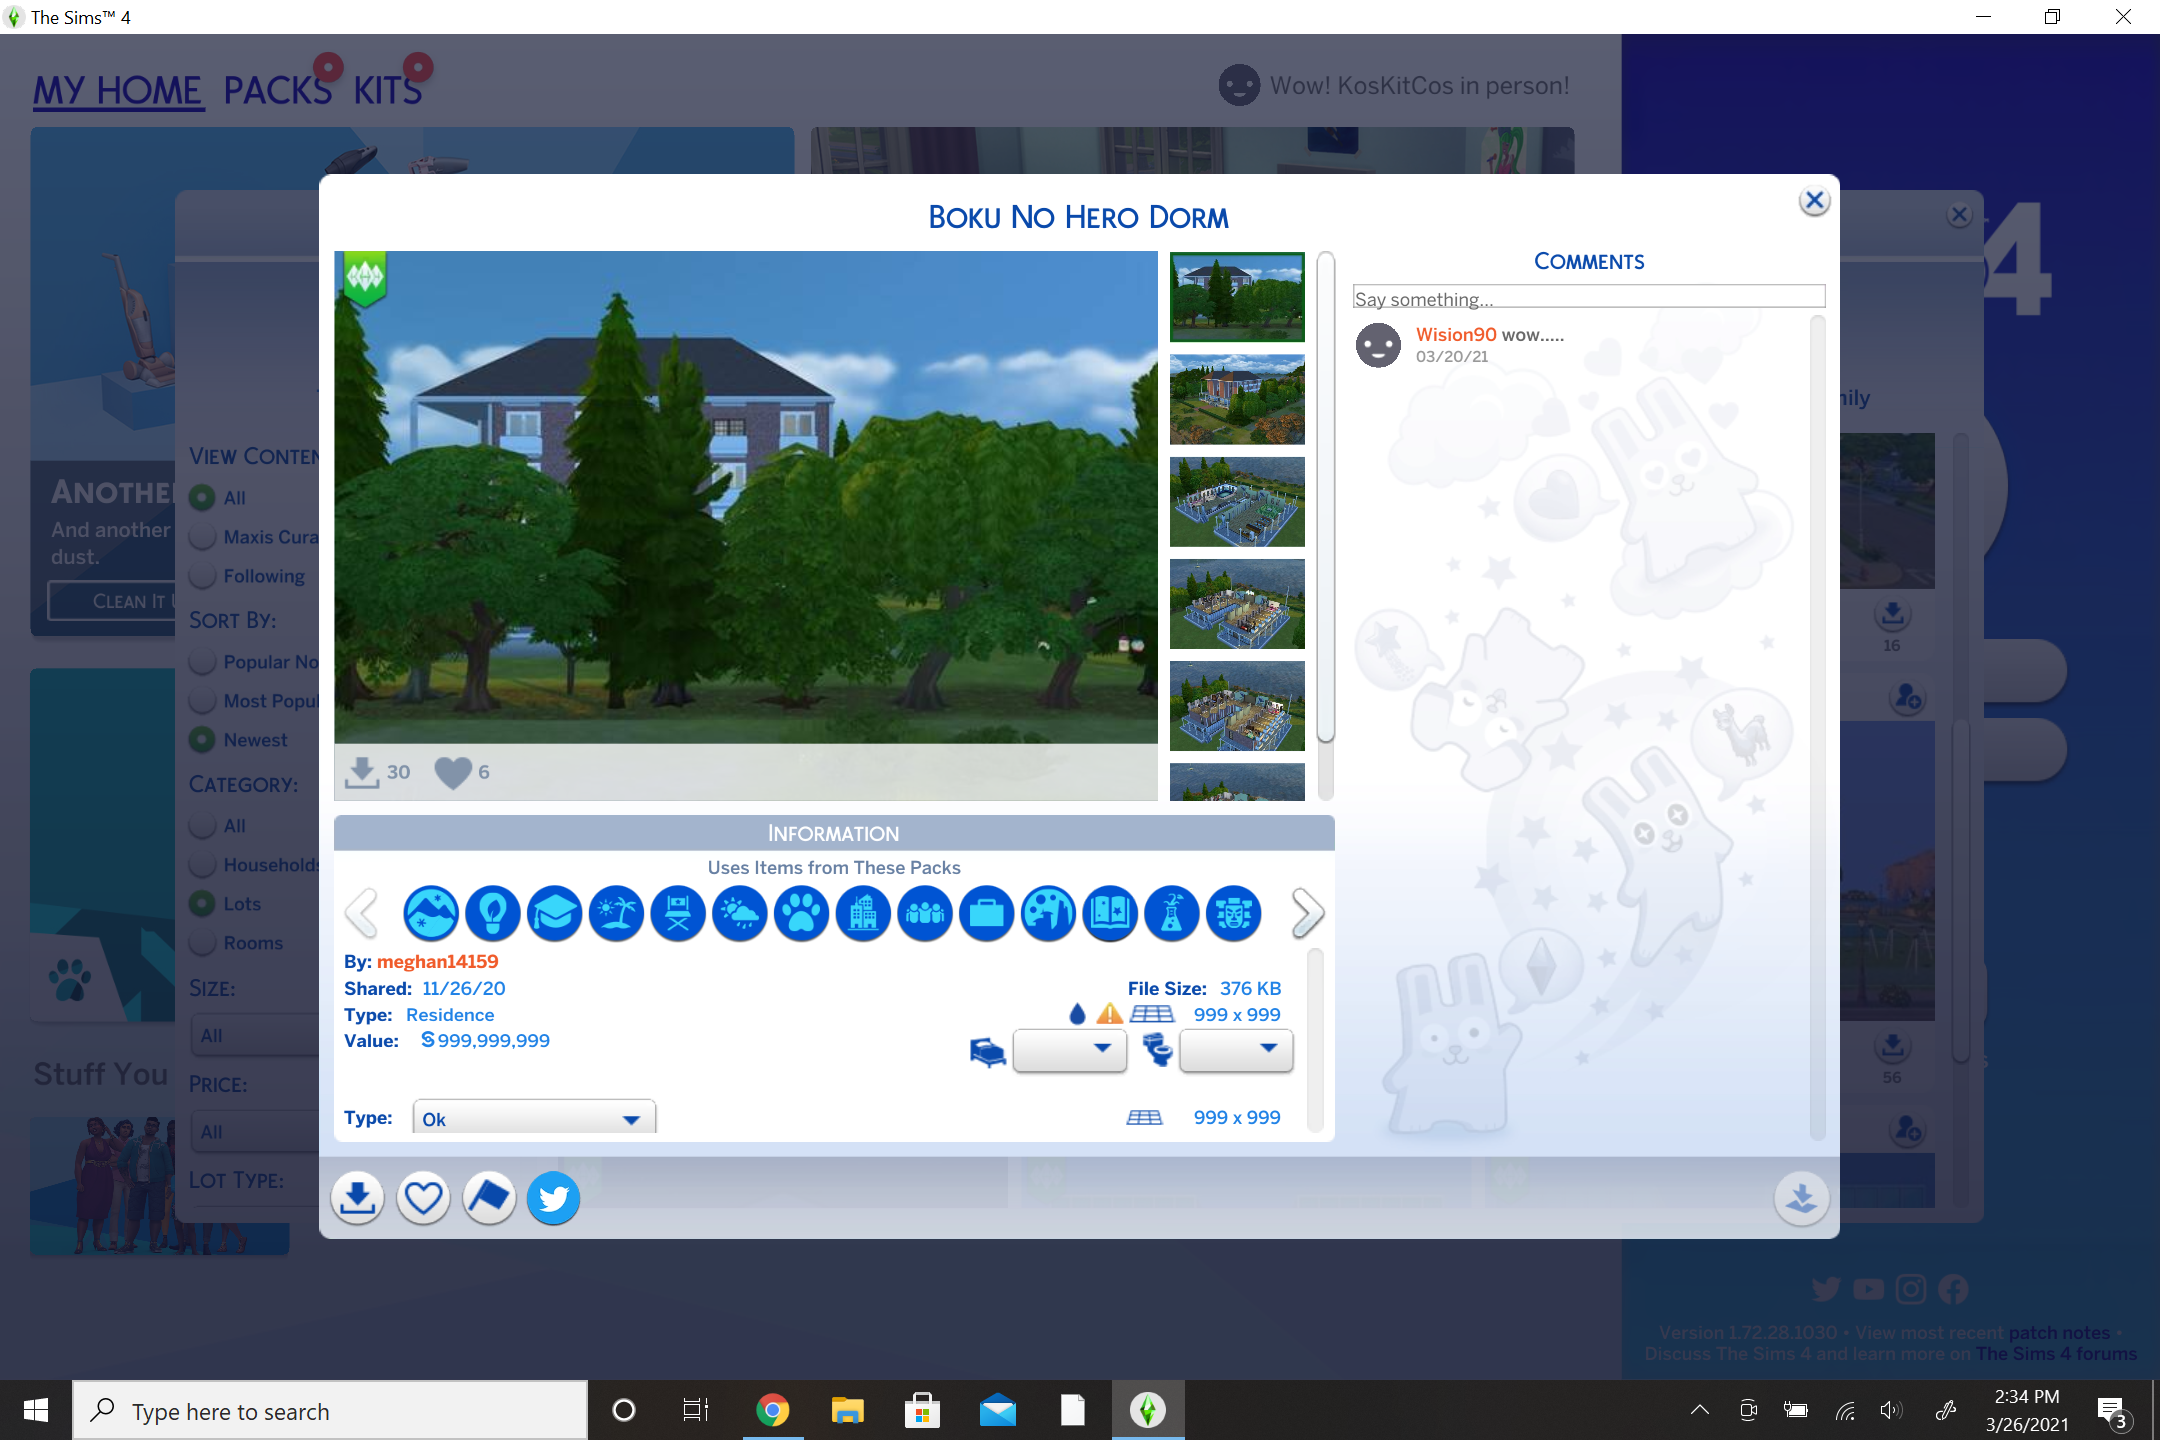2160x1440 pixels.
Task: Download the lot to library
Action: [x=357, y=1197]
